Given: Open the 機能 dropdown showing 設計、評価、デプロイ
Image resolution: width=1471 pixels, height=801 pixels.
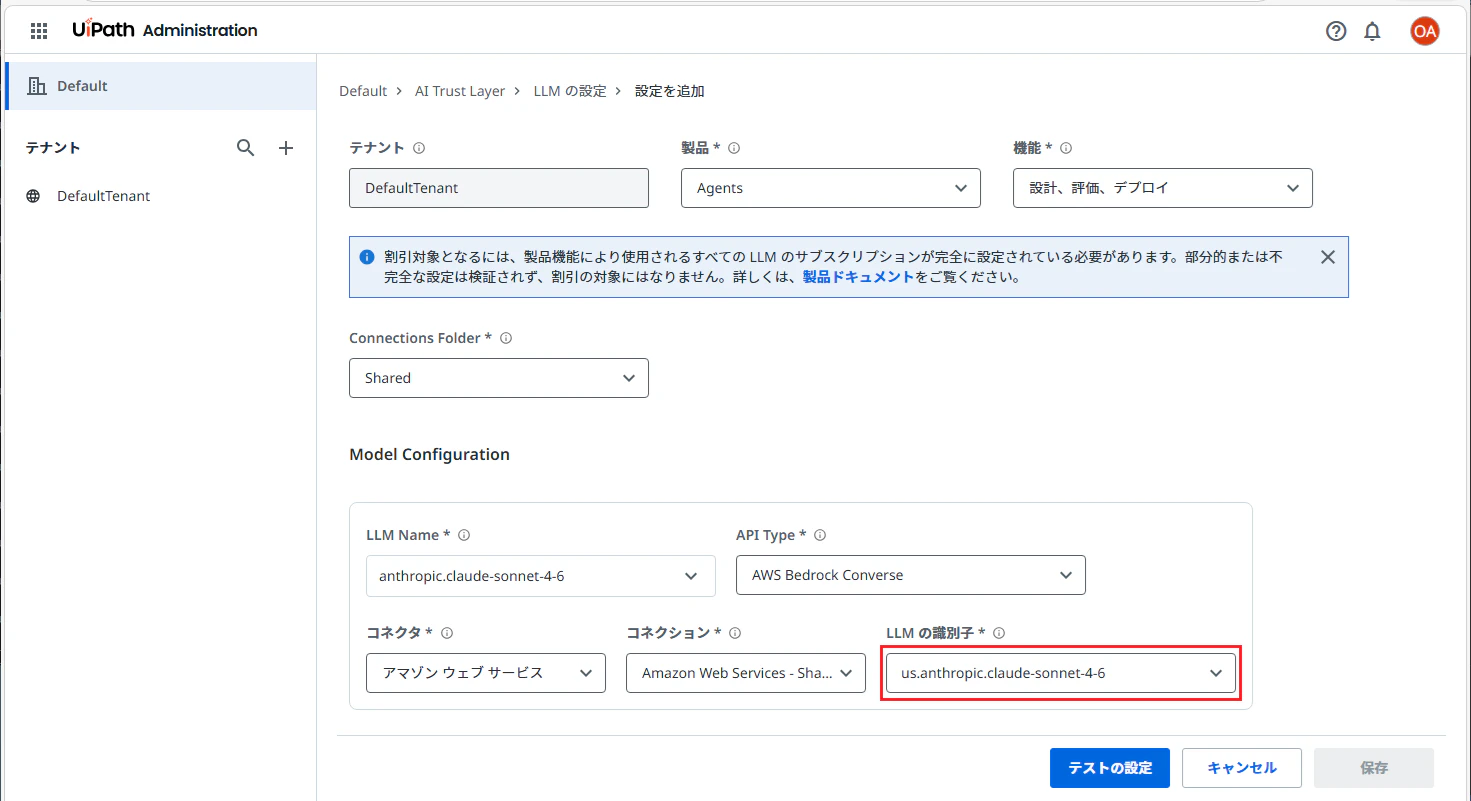Looking at the screenshot, I should tap(1163, 188).
